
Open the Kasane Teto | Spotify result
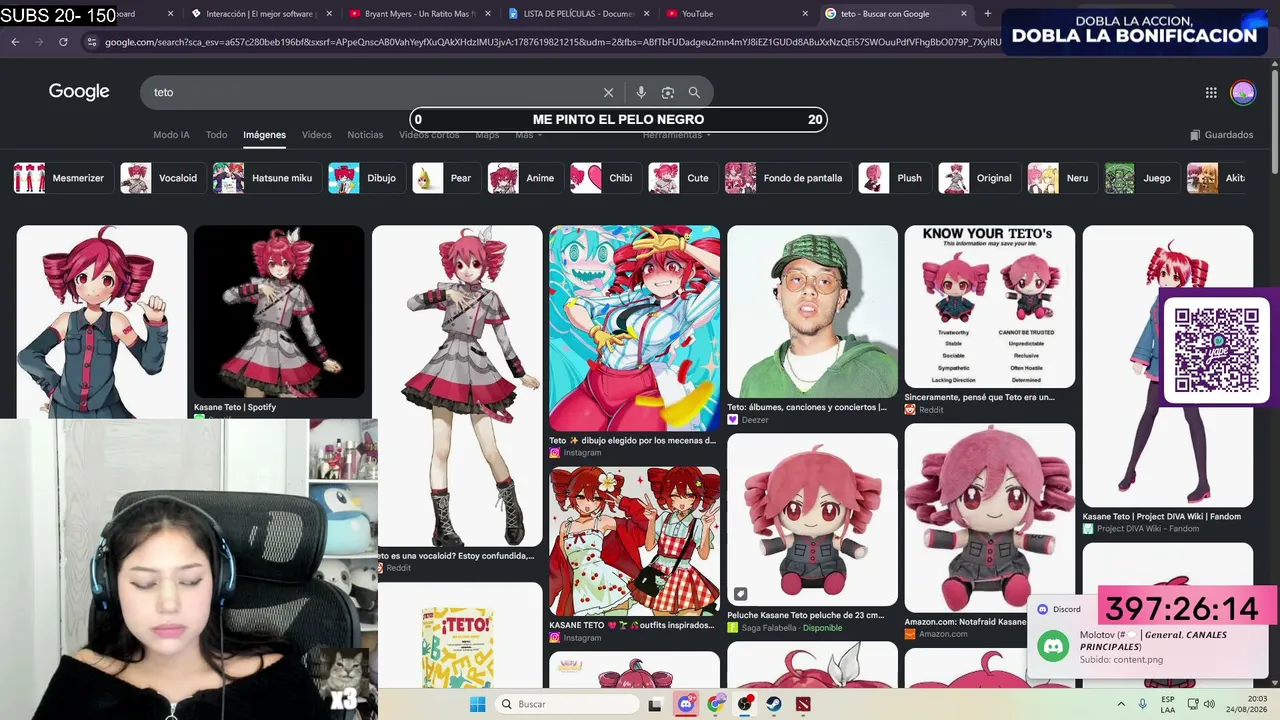pos(279,318)
